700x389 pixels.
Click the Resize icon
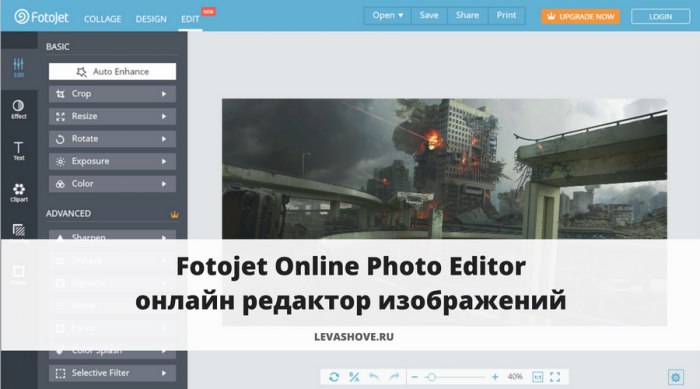coord(60,117)
